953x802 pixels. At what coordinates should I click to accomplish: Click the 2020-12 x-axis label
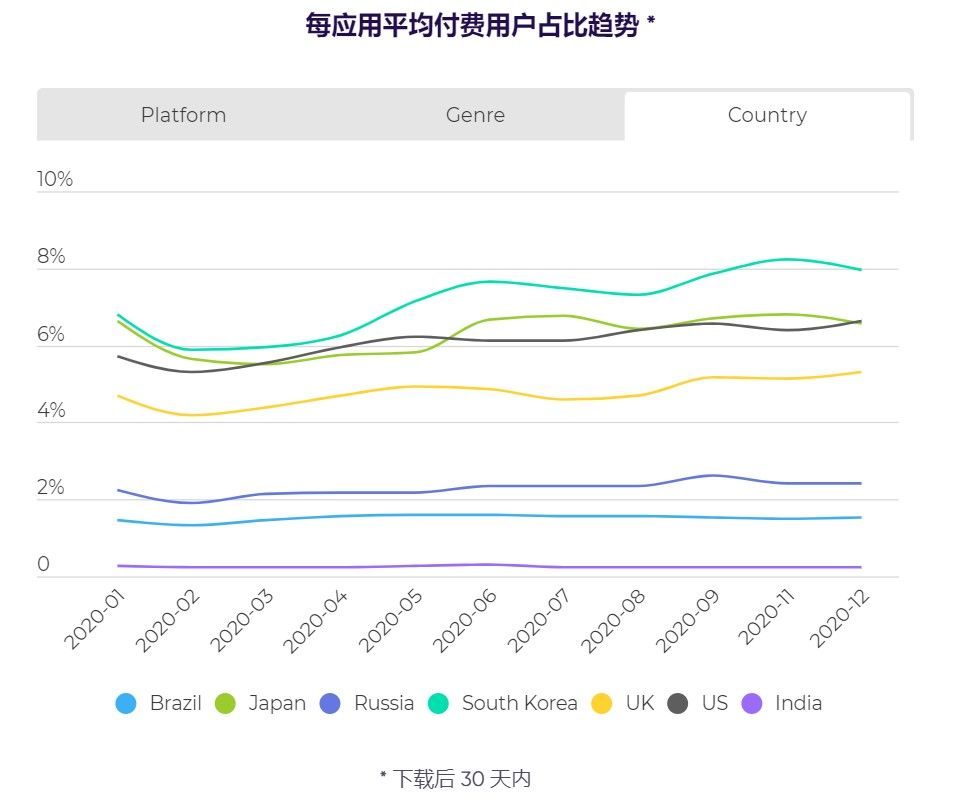840,617
